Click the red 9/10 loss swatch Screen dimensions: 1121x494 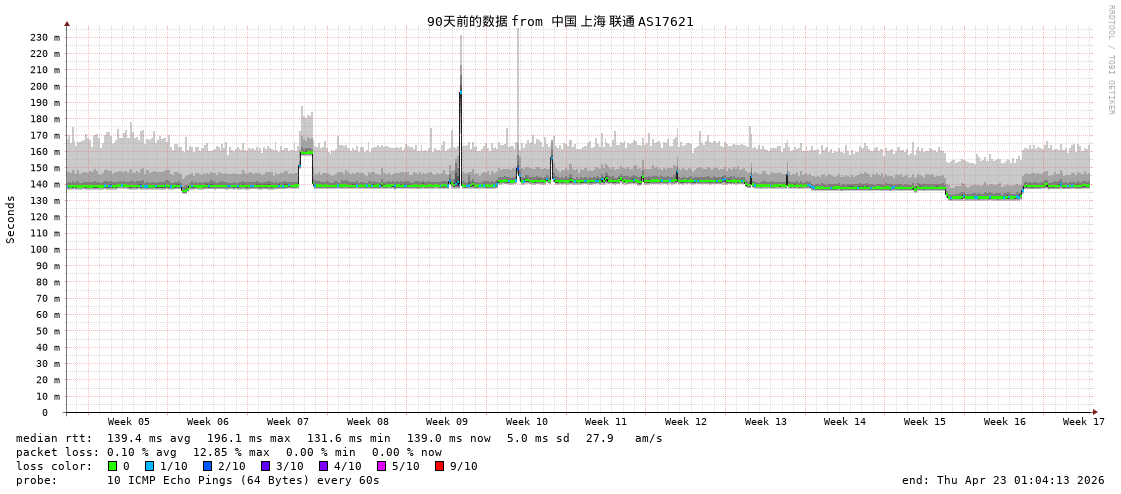point(440,466)
